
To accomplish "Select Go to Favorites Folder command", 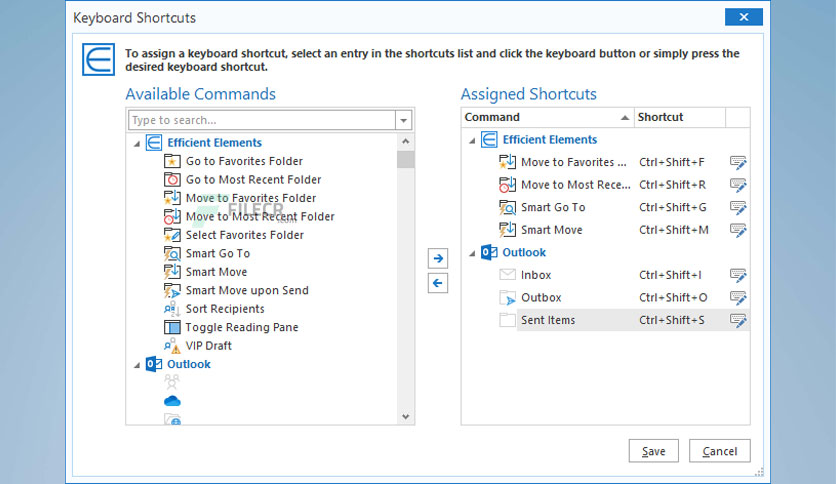I will pos(244,161).
